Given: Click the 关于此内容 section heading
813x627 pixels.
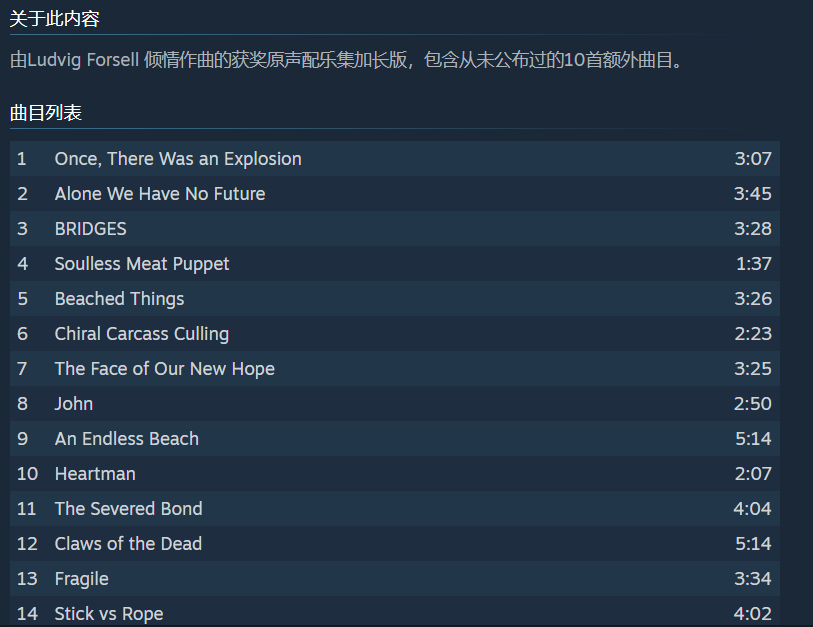Looking at the screenshot, I should coord(54,19).
